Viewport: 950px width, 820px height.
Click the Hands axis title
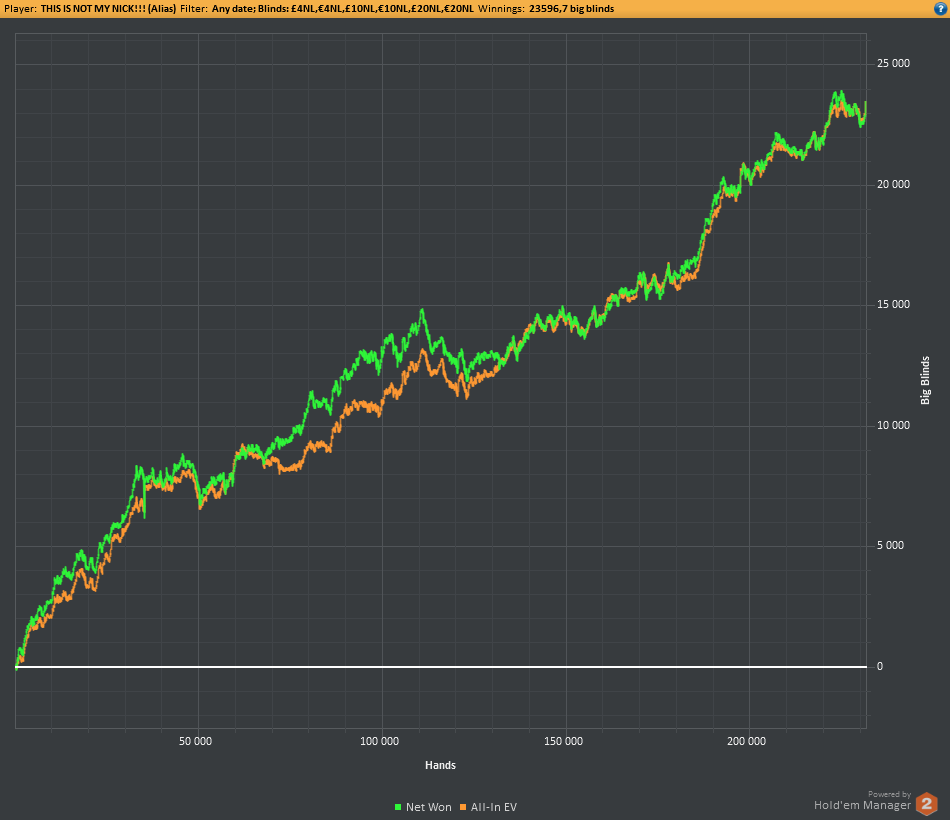pos(440,765)
